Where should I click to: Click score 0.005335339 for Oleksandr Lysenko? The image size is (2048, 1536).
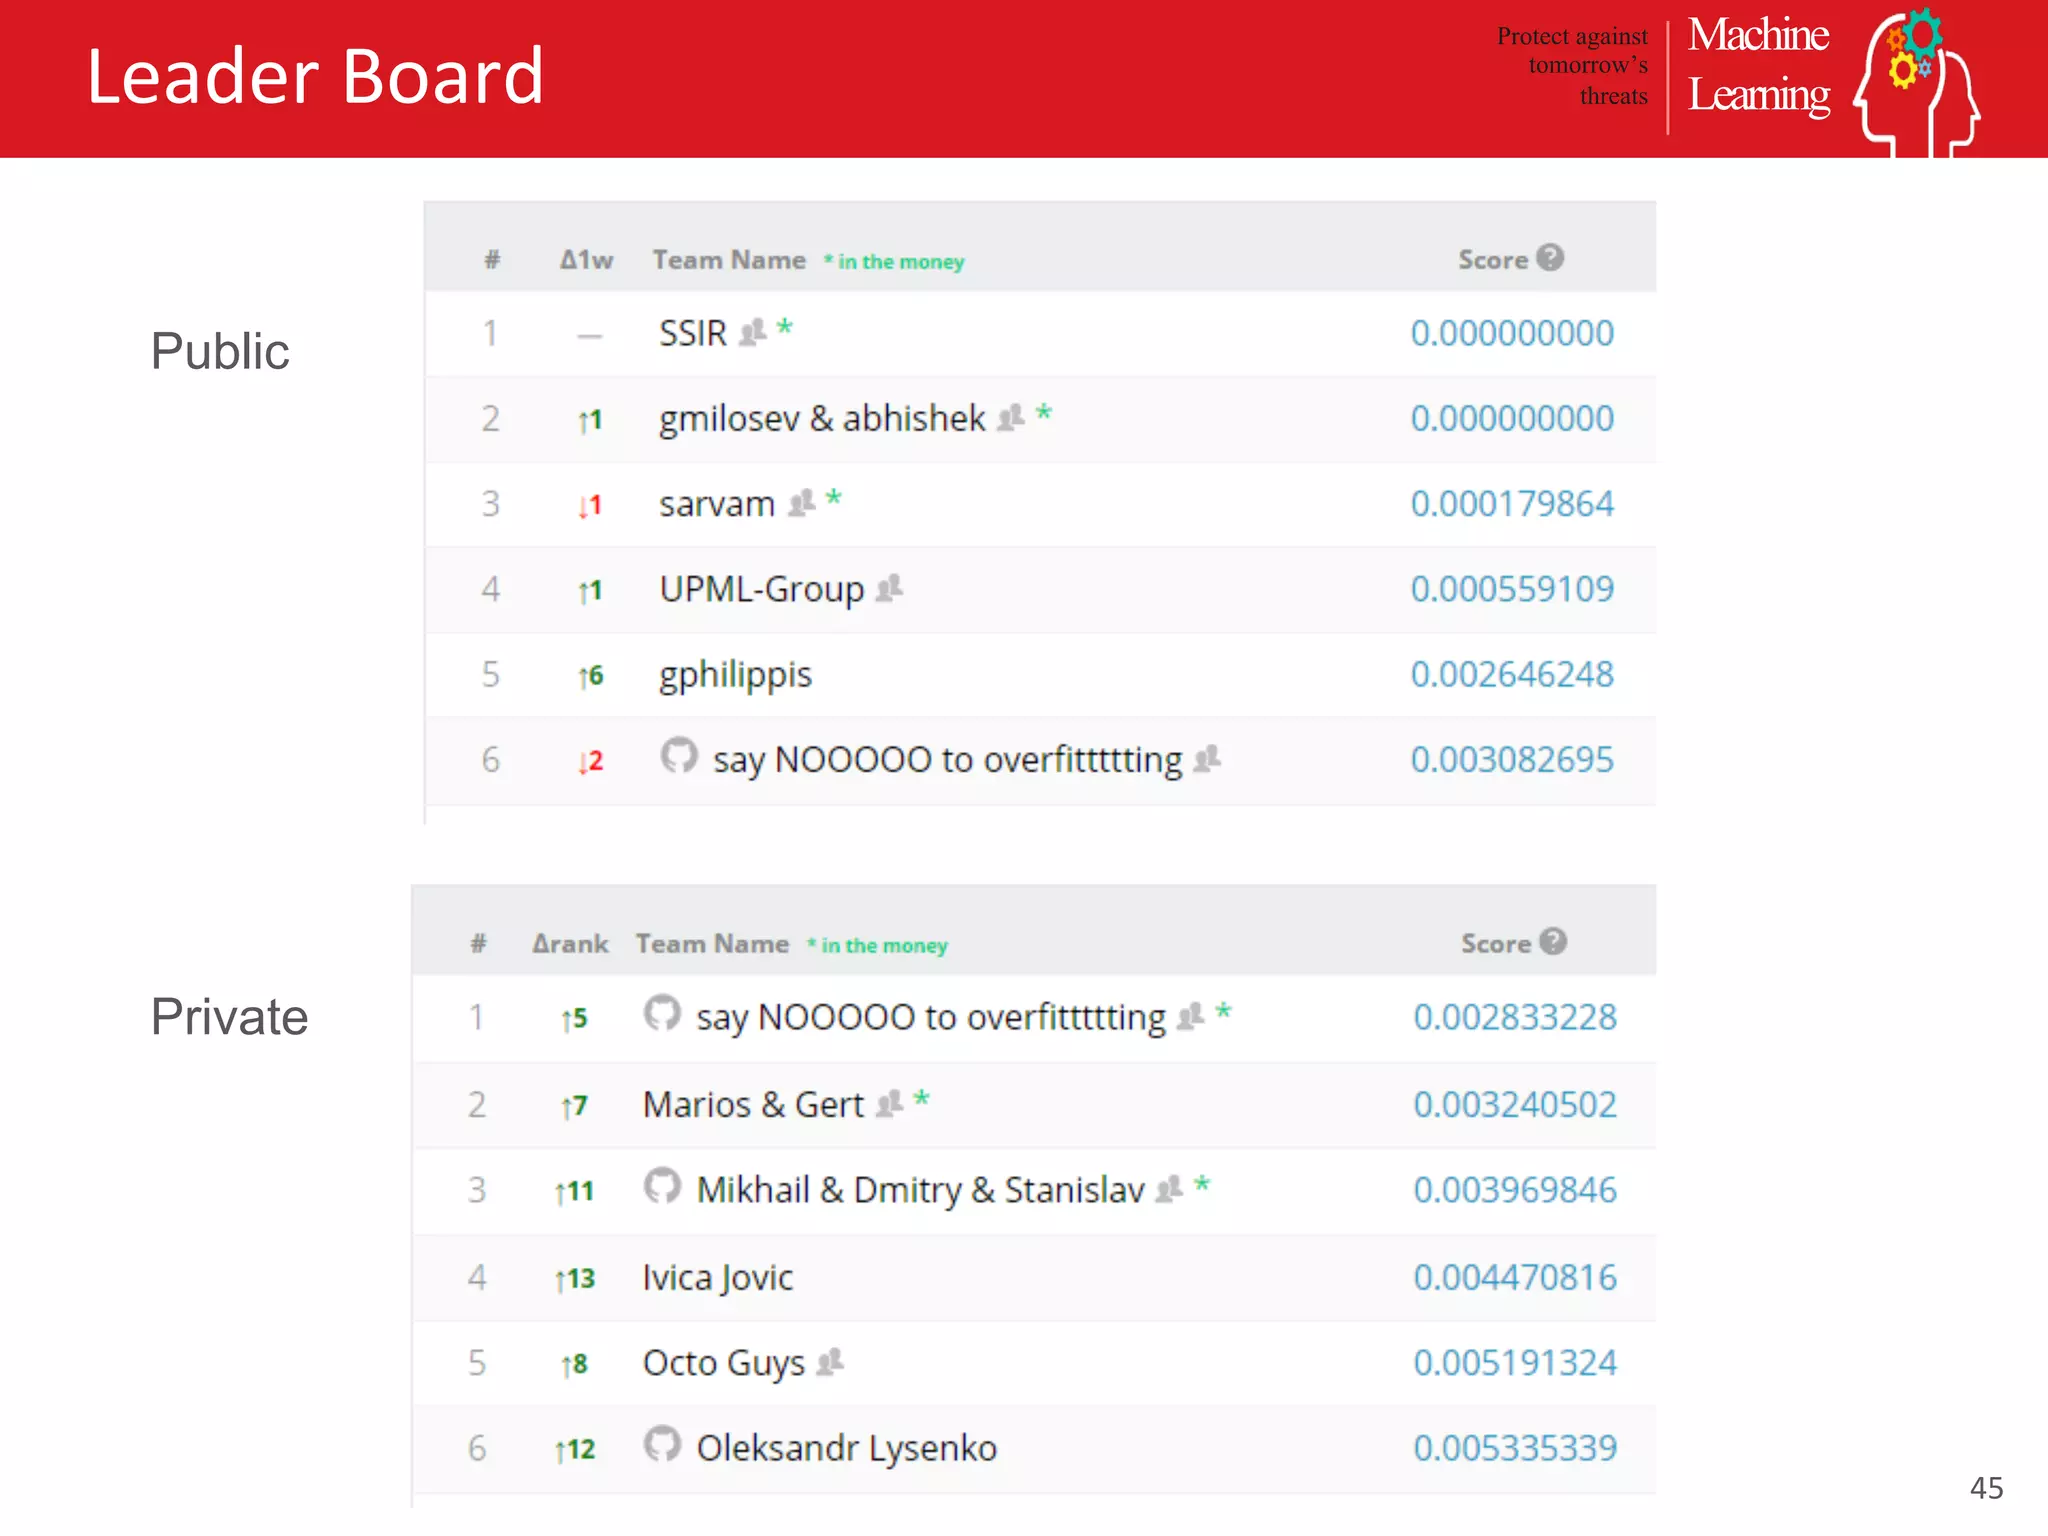tap(1515, 1448)
